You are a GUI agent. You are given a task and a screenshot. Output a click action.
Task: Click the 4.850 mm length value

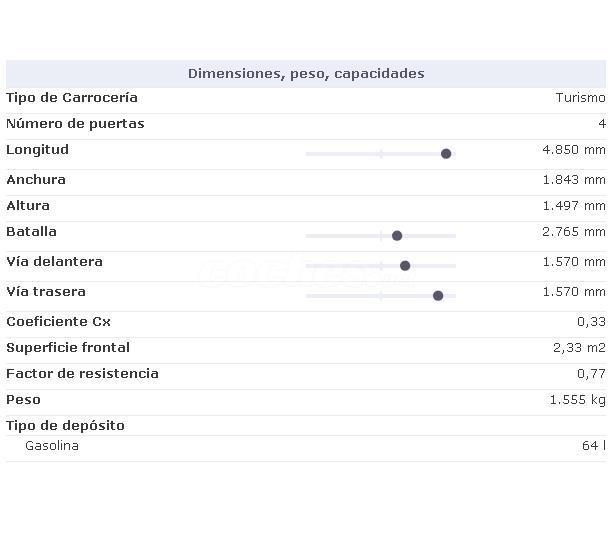tap(573, 150)
